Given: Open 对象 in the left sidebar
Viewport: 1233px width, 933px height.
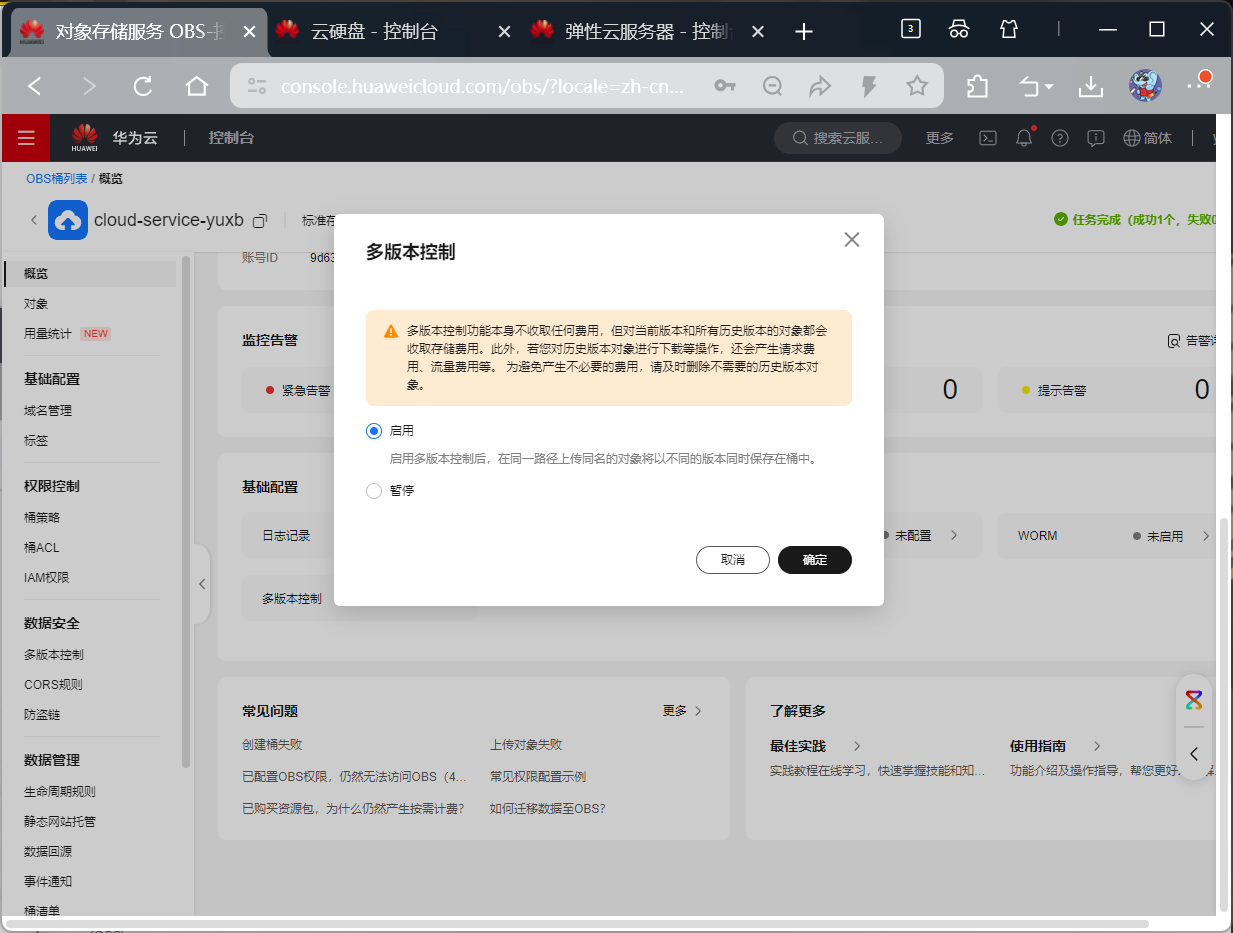Looking at the screenshot, I should point(36,303).
